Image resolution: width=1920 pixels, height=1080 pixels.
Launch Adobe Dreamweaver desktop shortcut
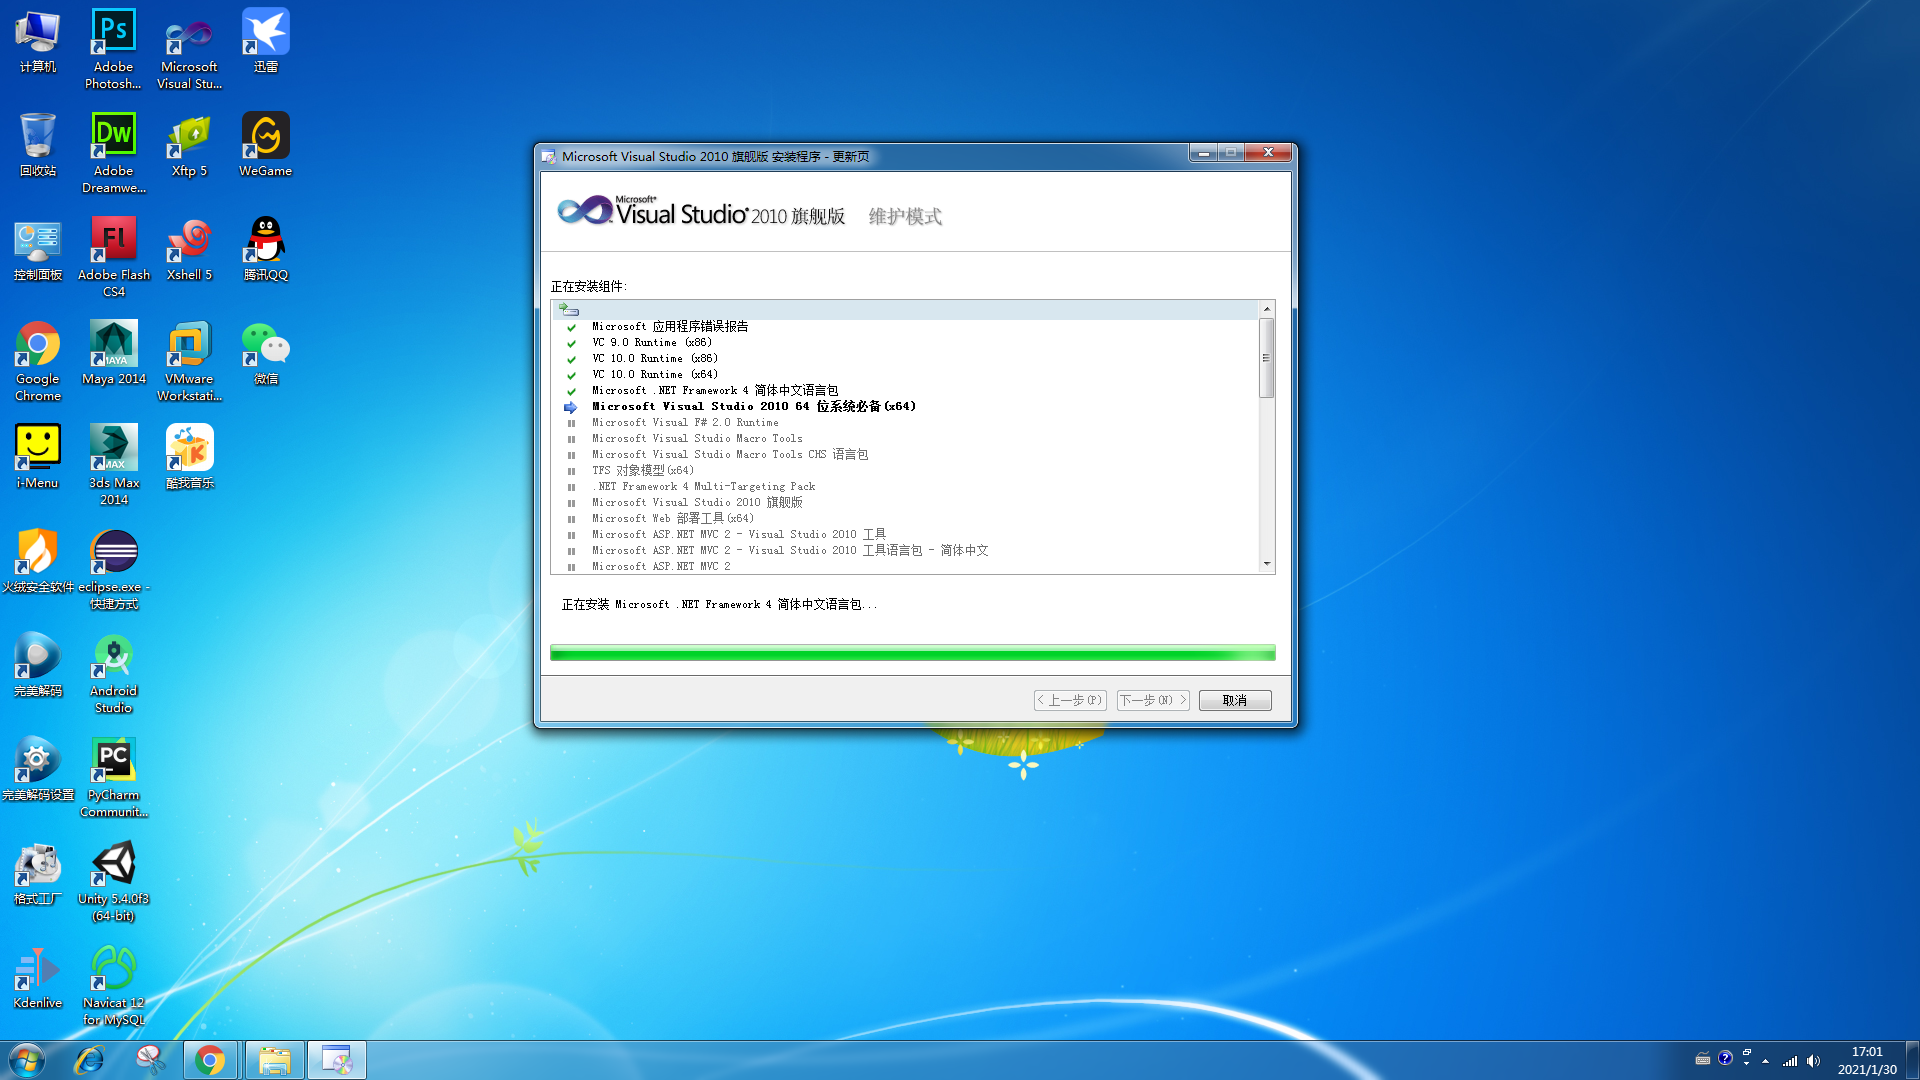pyautogui.click(x=113, y=153)
